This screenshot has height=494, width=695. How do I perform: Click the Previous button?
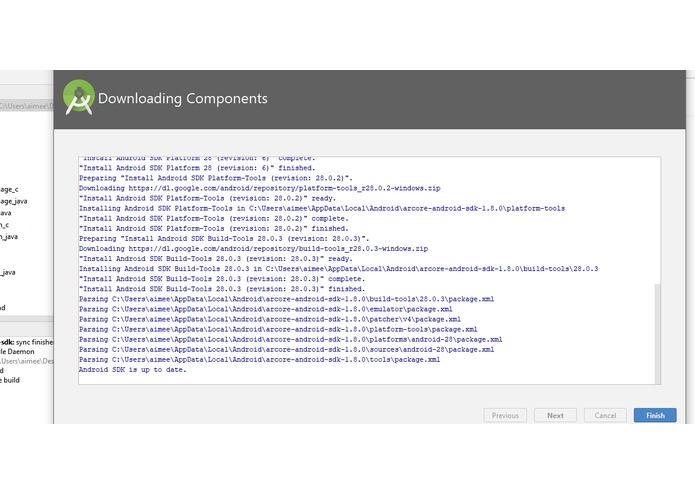pyautogui.click(x=505, y=415)
